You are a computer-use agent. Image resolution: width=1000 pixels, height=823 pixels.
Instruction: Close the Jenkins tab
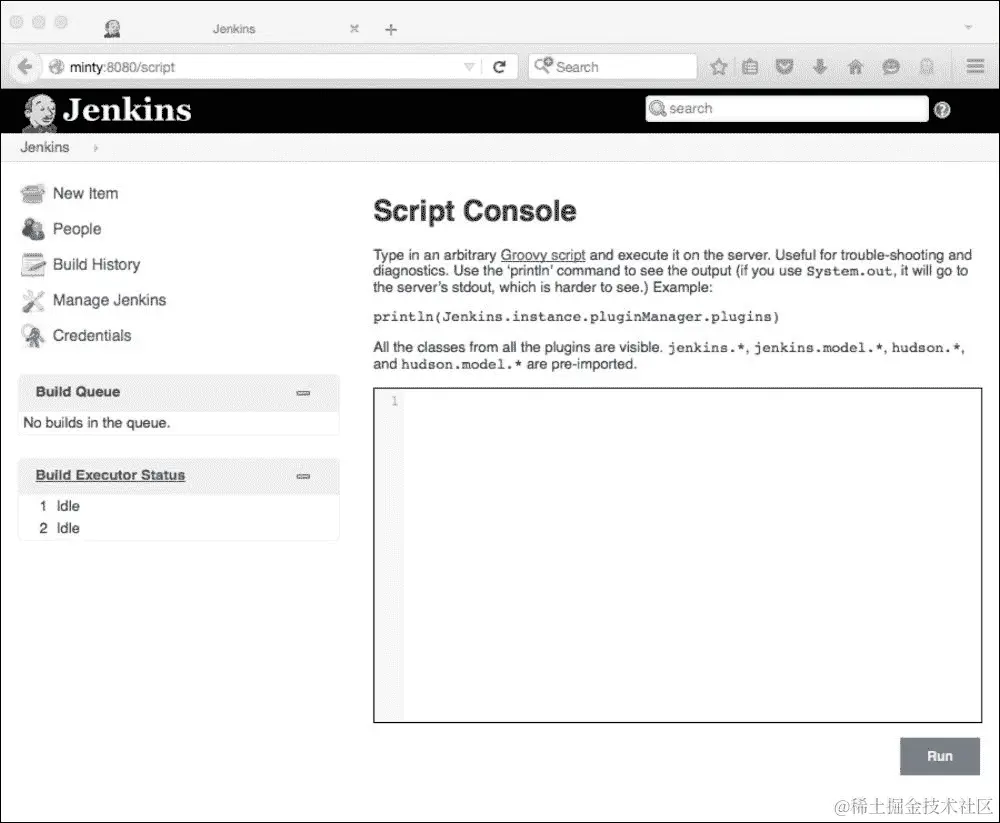point(355,29)
